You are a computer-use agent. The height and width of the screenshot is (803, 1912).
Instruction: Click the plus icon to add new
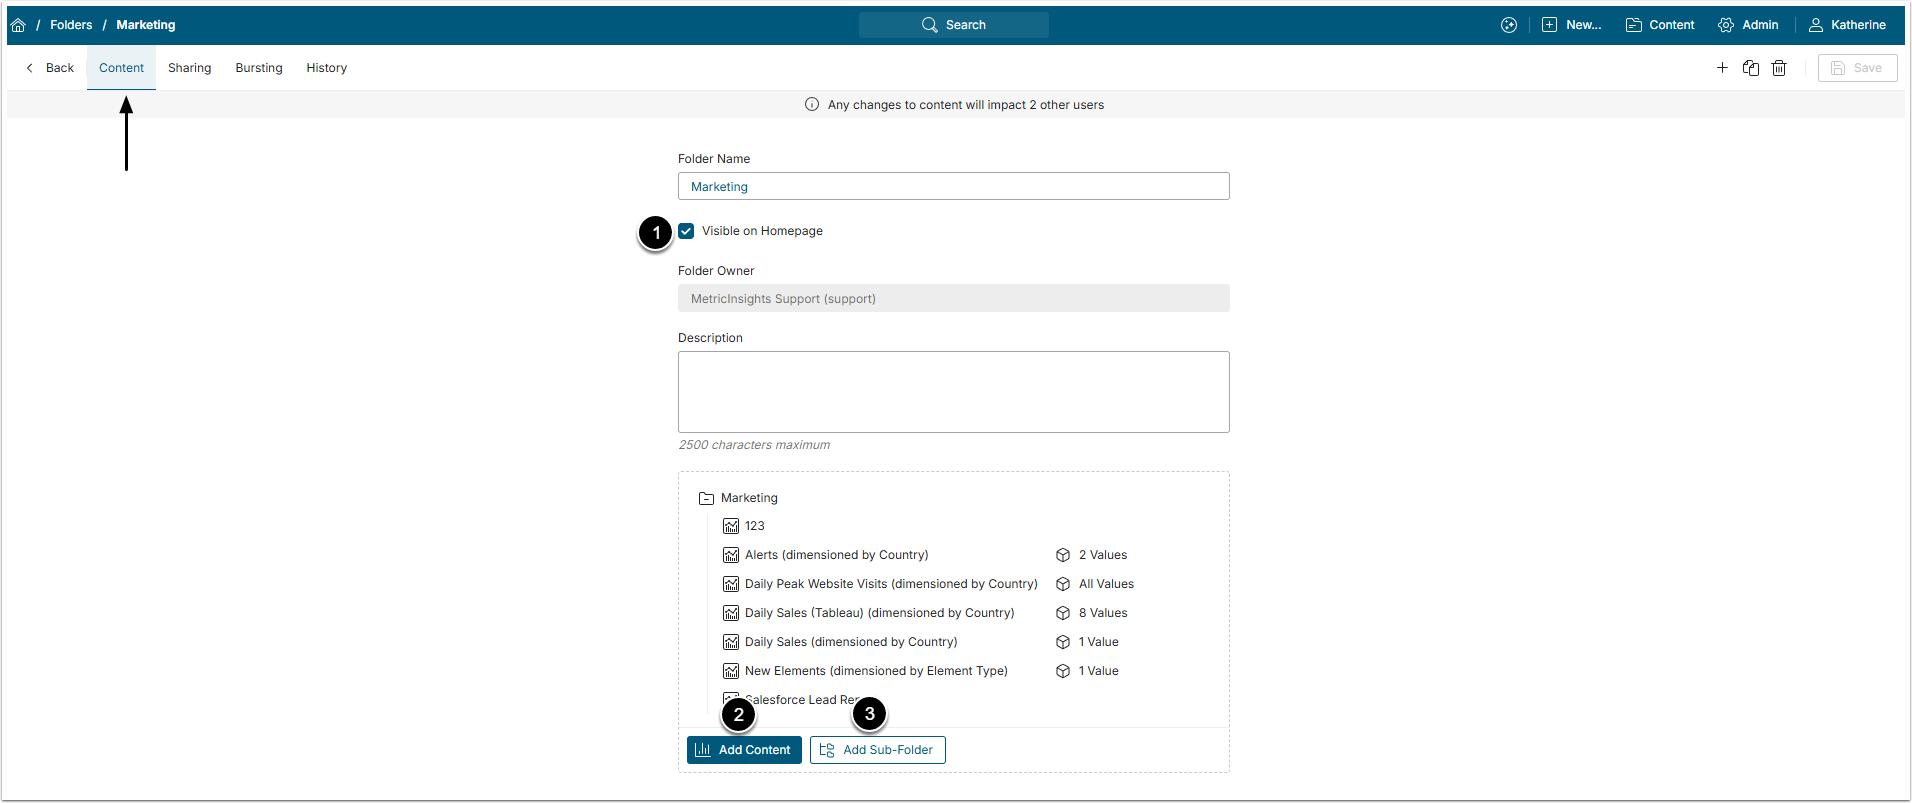(1722, 68)
